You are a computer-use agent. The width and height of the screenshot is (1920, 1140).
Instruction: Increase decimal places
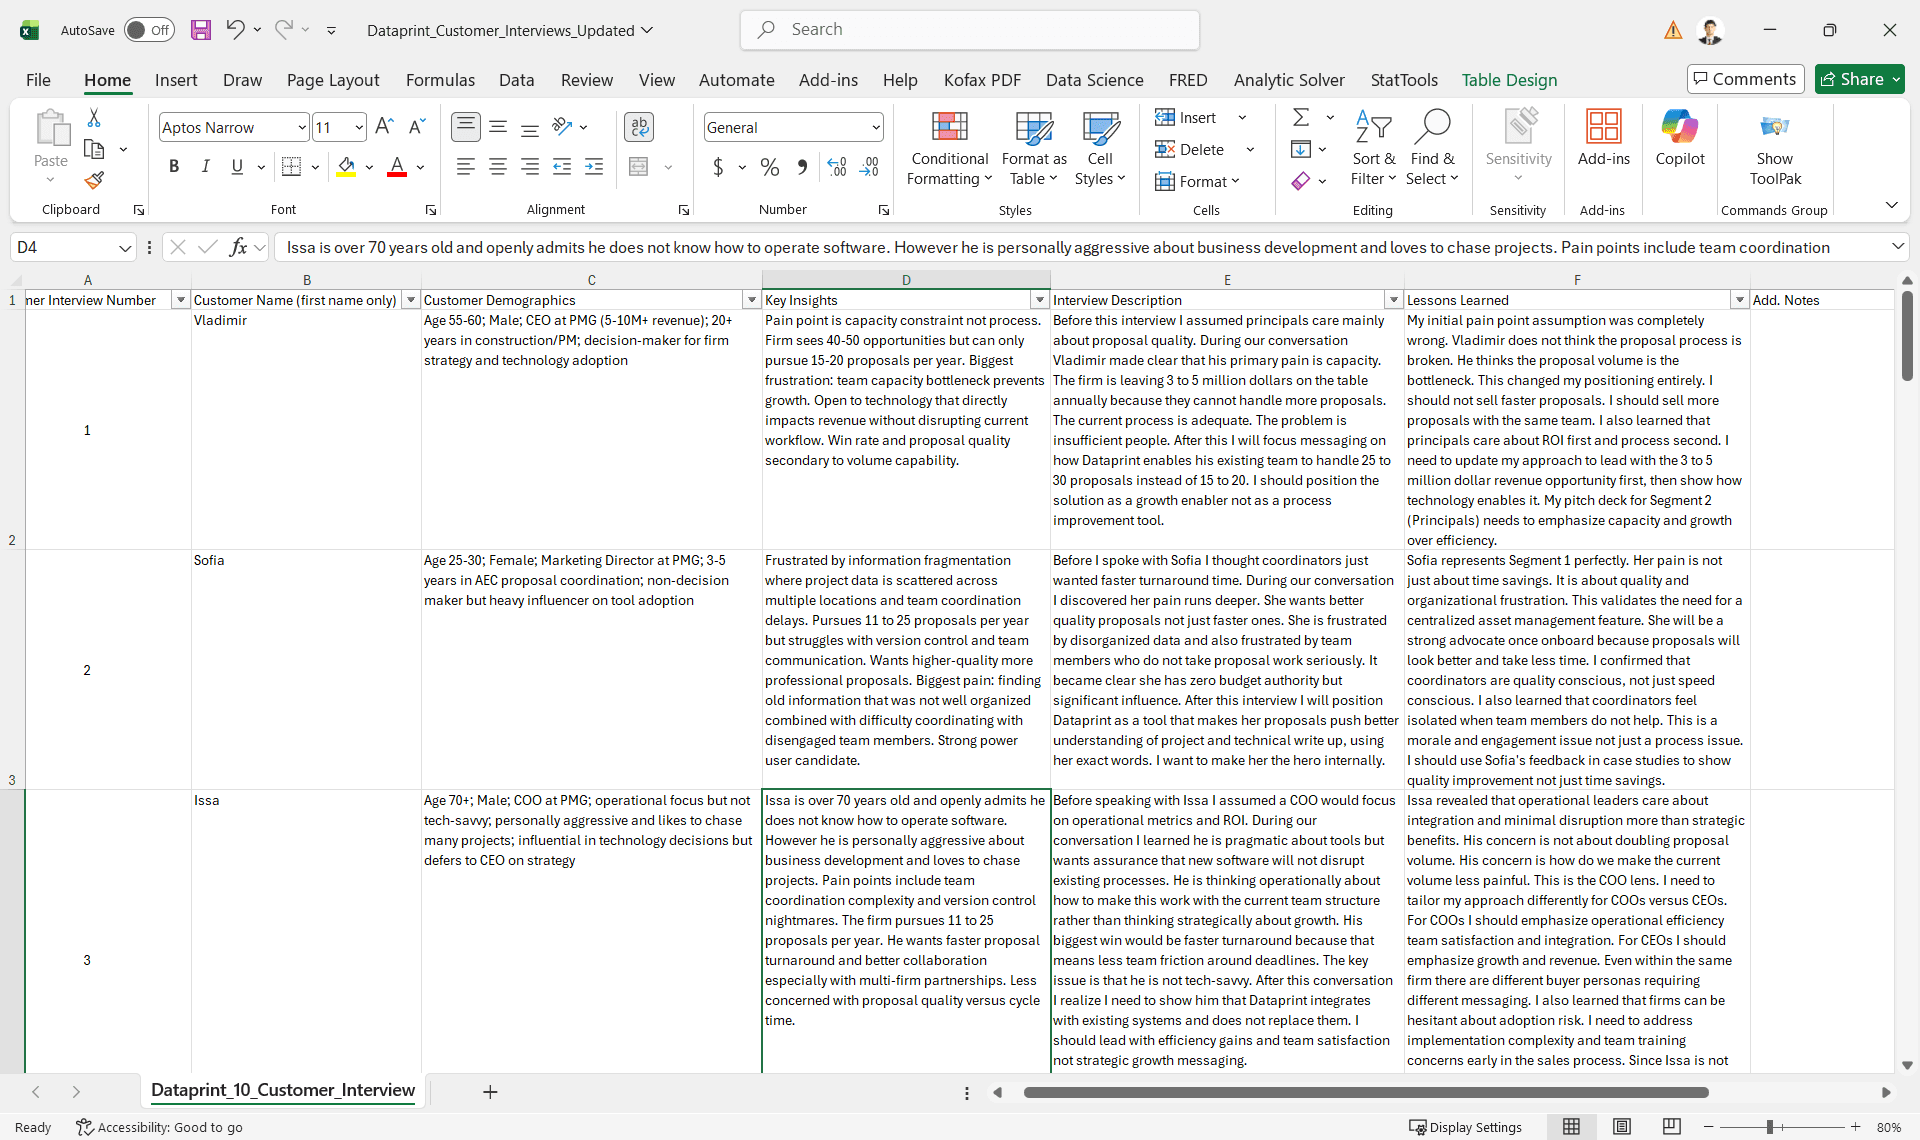[x=837, y=167]
